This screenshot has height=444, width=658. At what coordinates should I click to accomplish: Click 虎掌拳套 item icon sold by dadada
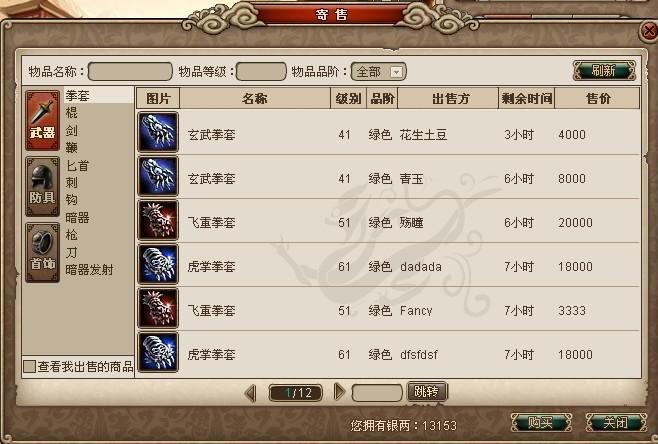click(x=158, y=264)
